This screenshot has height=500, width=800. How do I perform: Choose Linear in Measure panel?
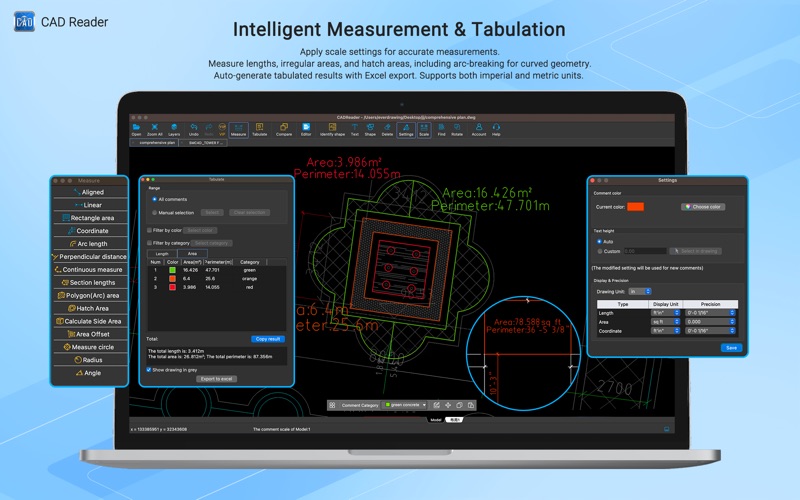click(x=89, y=205)
